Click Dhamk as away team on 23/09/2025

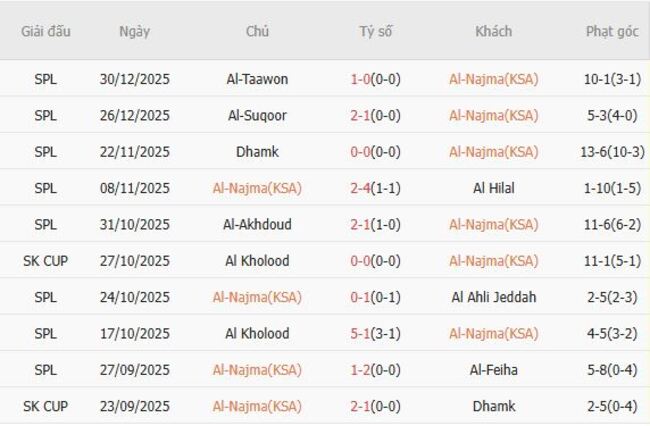click(493, 406)
